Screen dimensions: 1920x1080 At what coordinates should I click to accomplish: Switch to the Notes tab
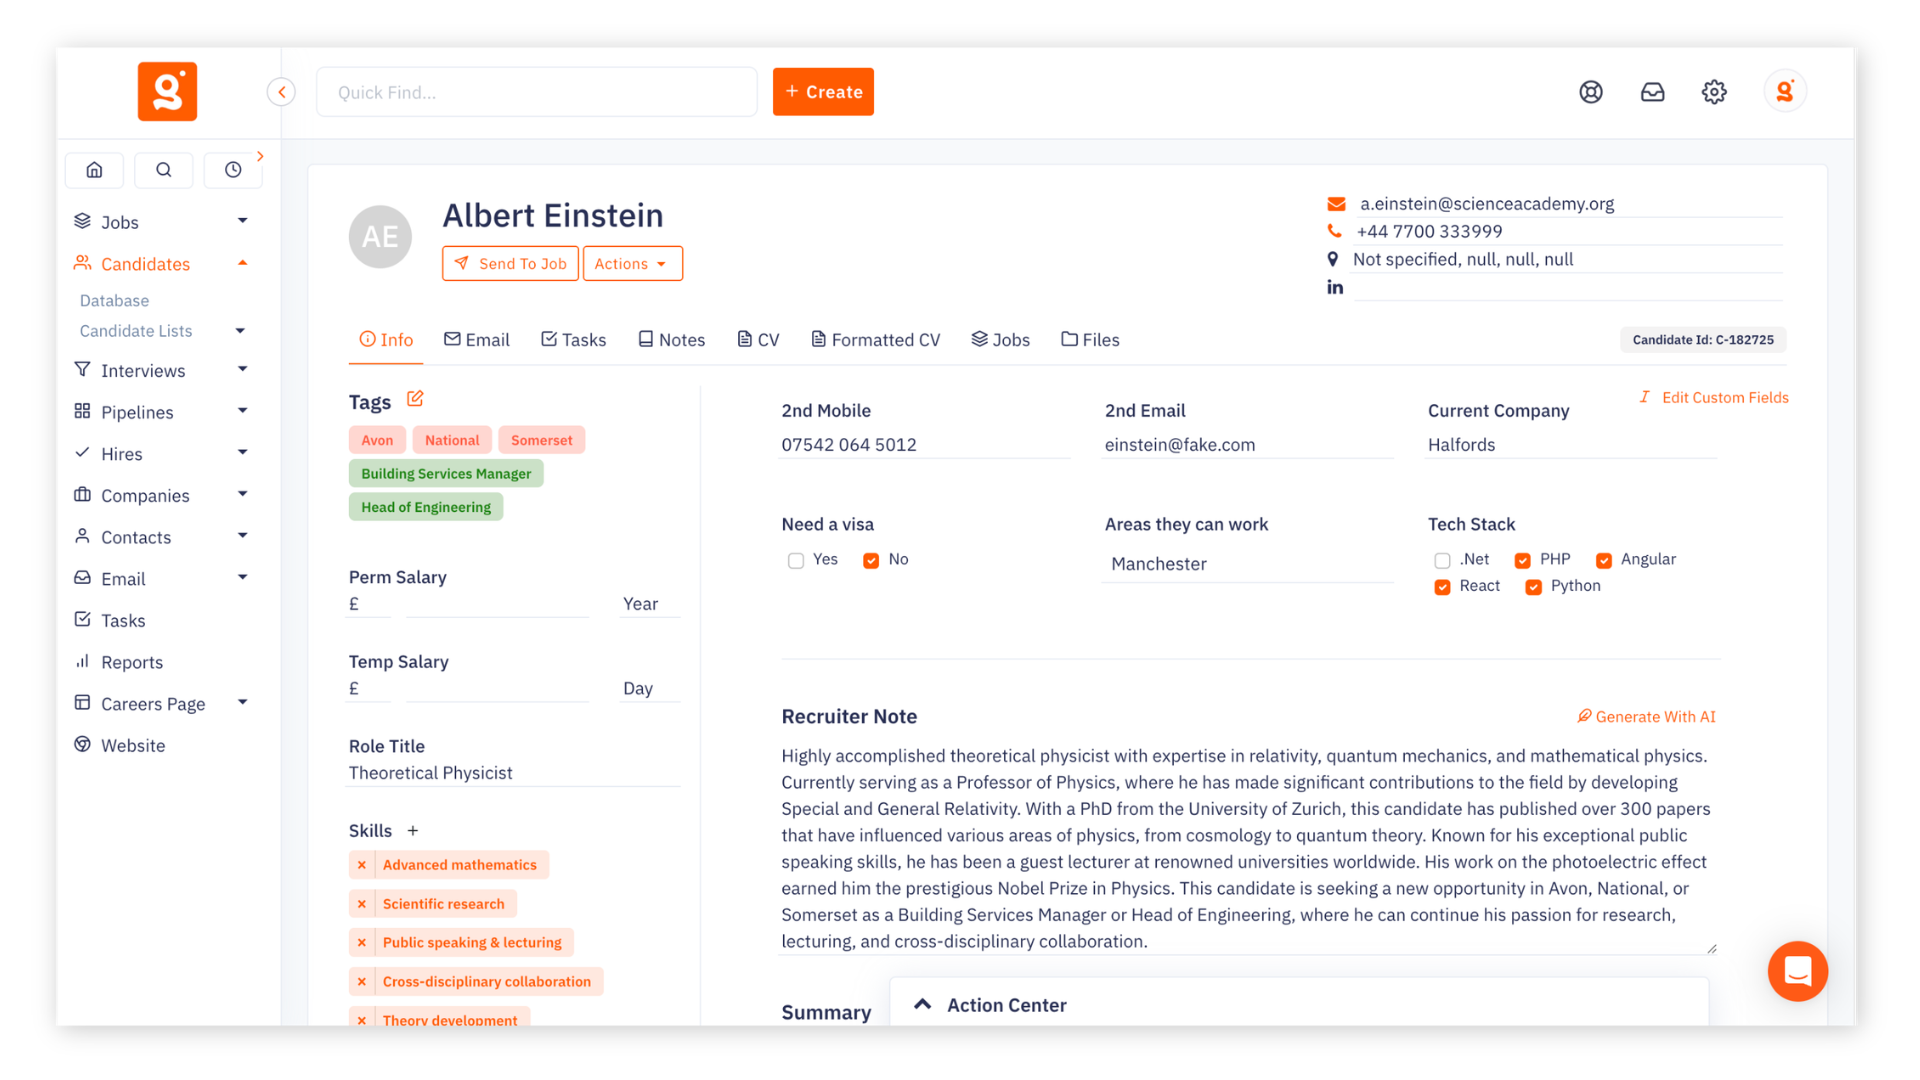tap(671, 340)
